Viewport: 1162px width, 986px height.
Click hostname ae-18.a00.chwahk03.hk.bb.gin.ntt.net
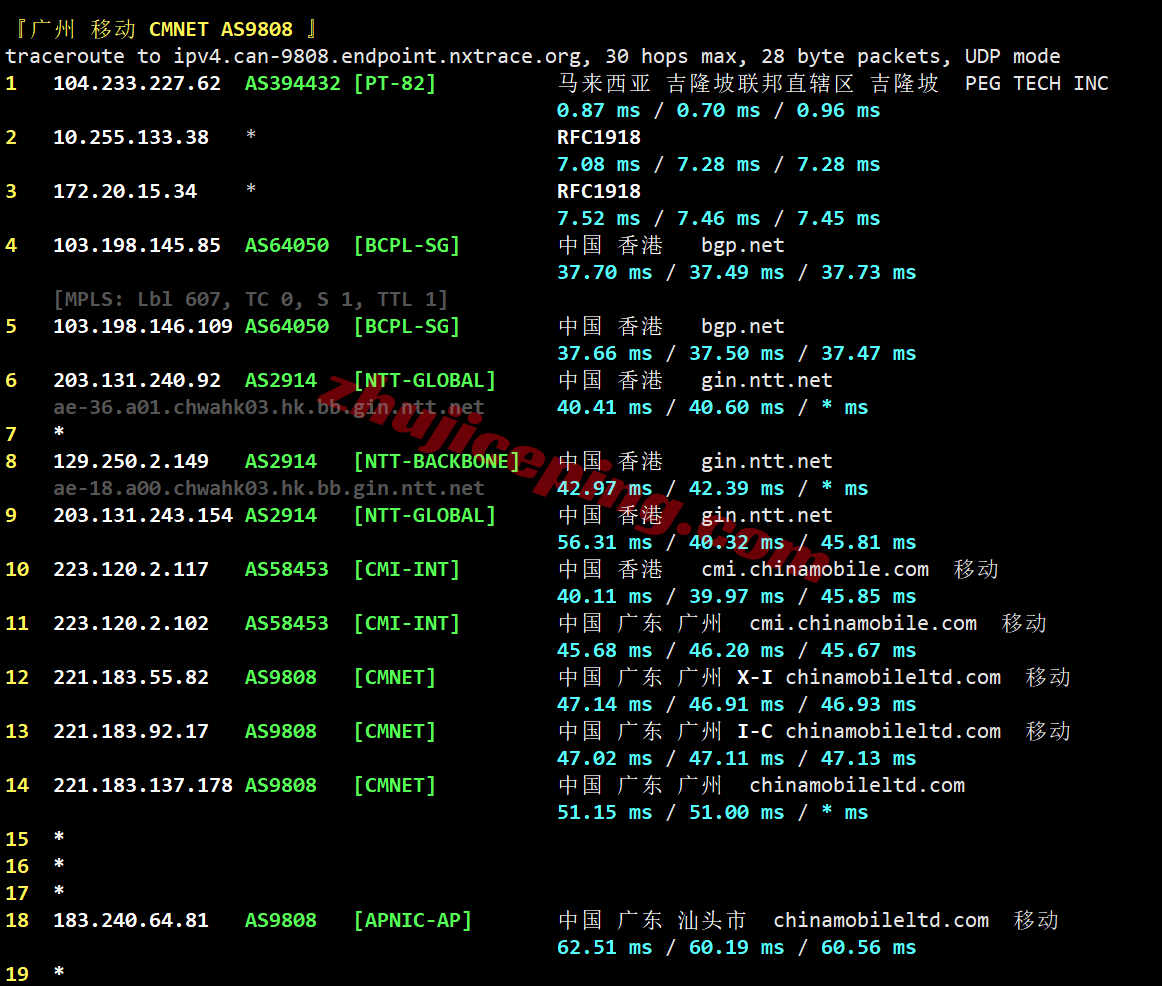(268, 488)
